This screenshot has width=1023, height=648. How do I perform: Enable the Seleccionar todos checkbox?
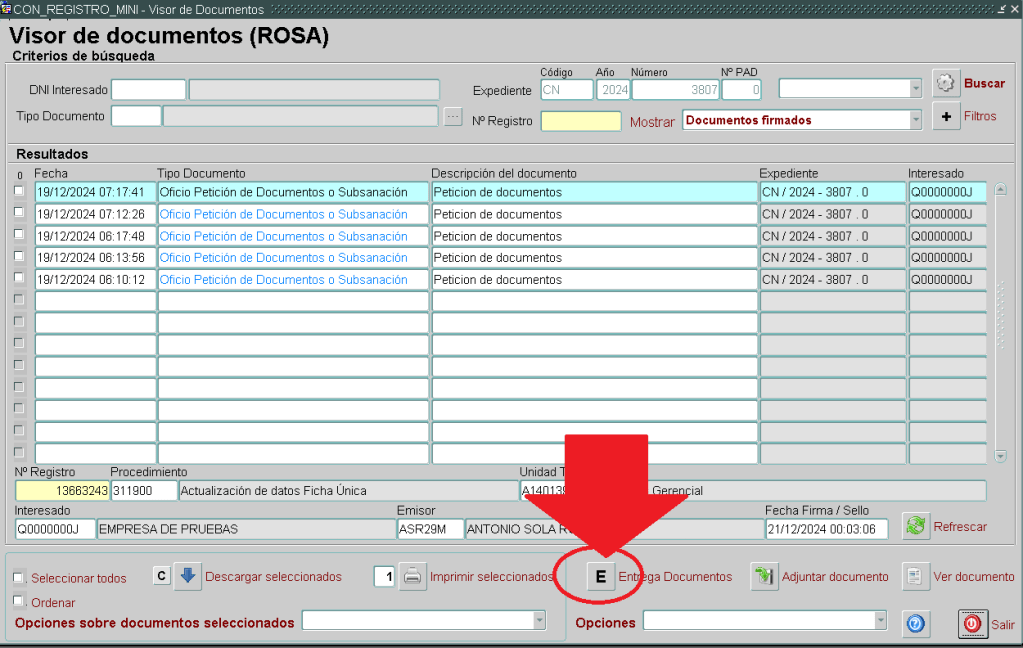(19, 578)
